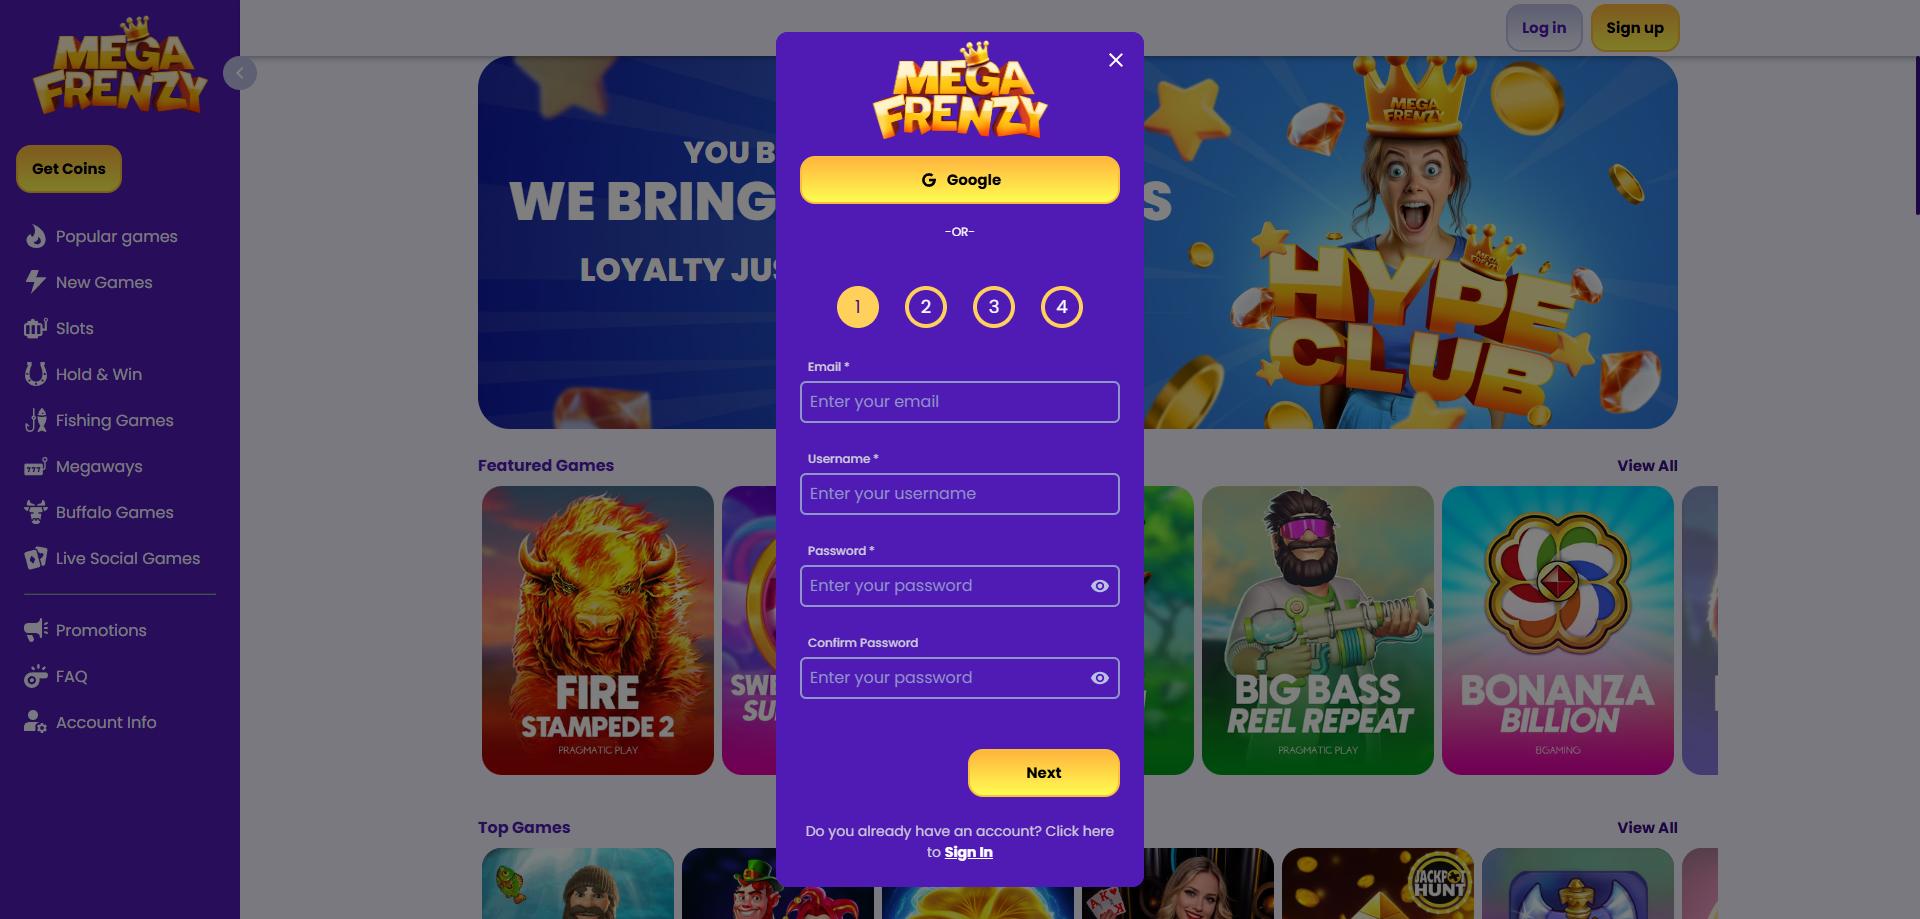This screenshot has height=919, width=1920.
Task: Toggle visibility of Confirm Password field
Action: coord(1100,678)
